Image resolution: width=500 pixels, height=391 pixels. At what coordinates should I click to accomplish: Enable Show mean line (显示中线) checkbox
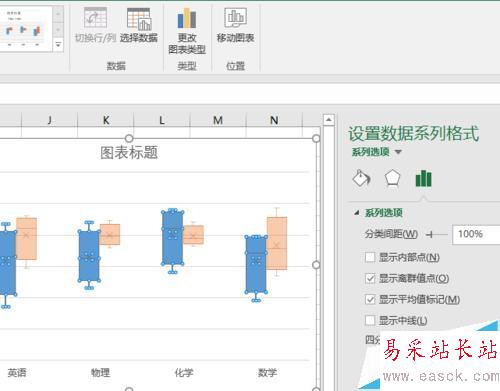(370, 320)
